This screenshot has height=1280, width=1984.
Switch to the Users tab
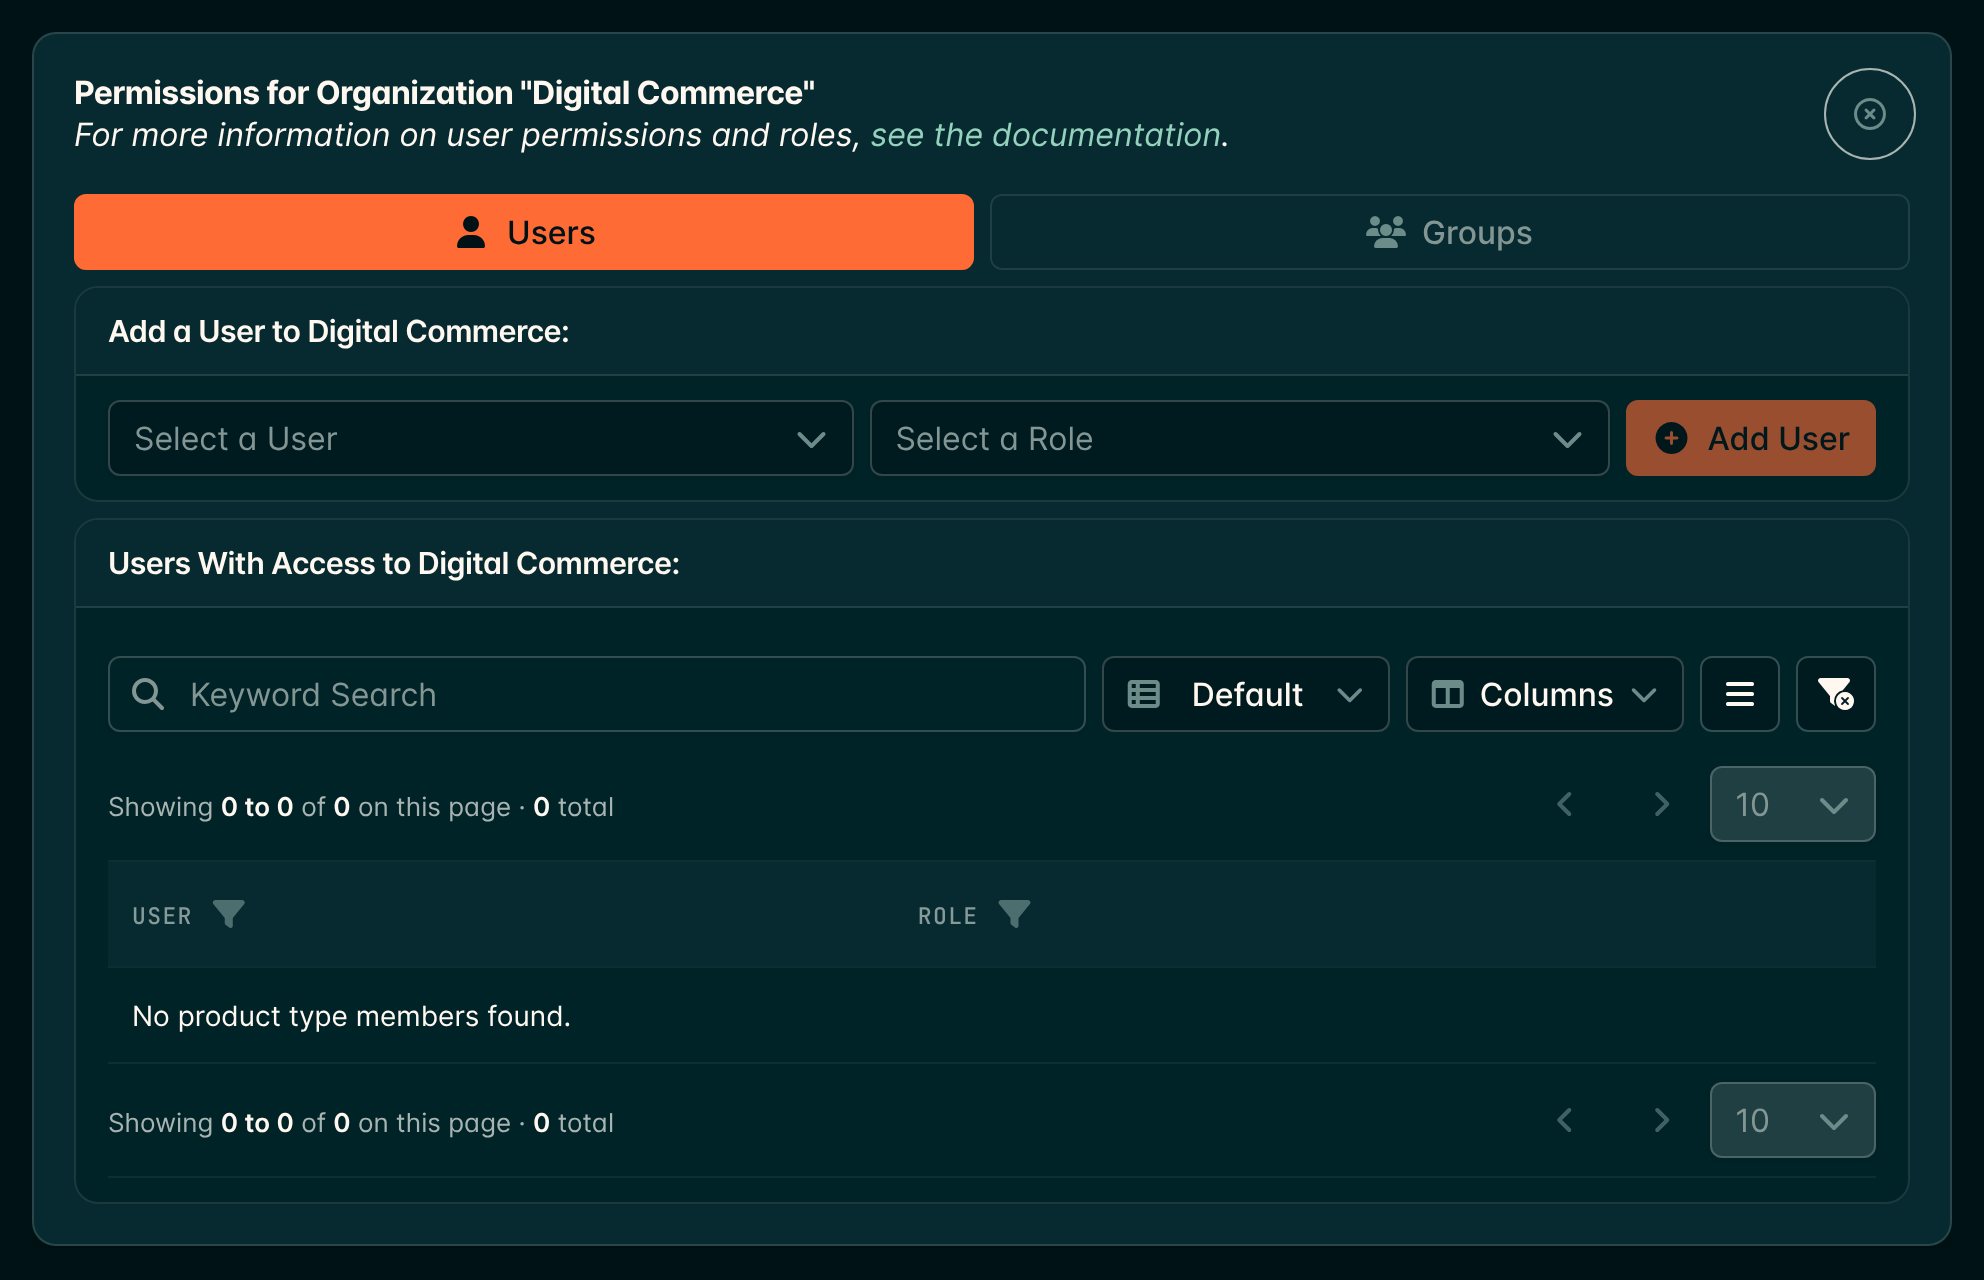point(524,232)
